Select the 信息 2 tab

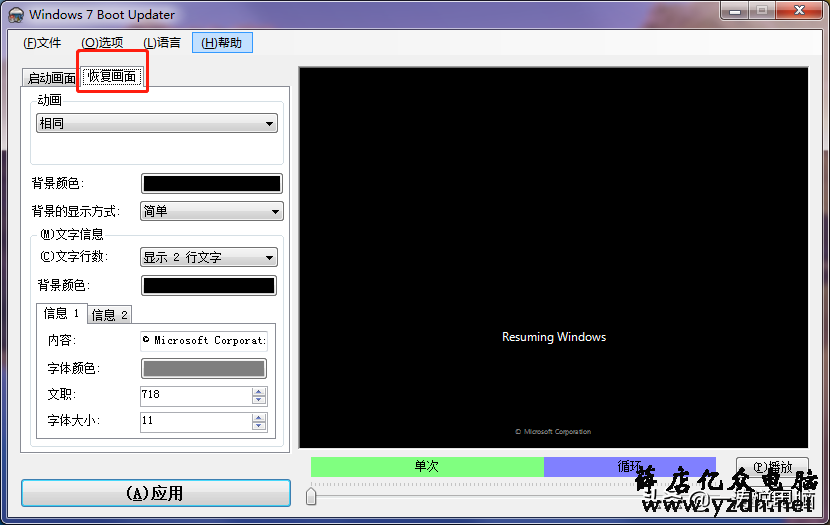tap(110, 315)
